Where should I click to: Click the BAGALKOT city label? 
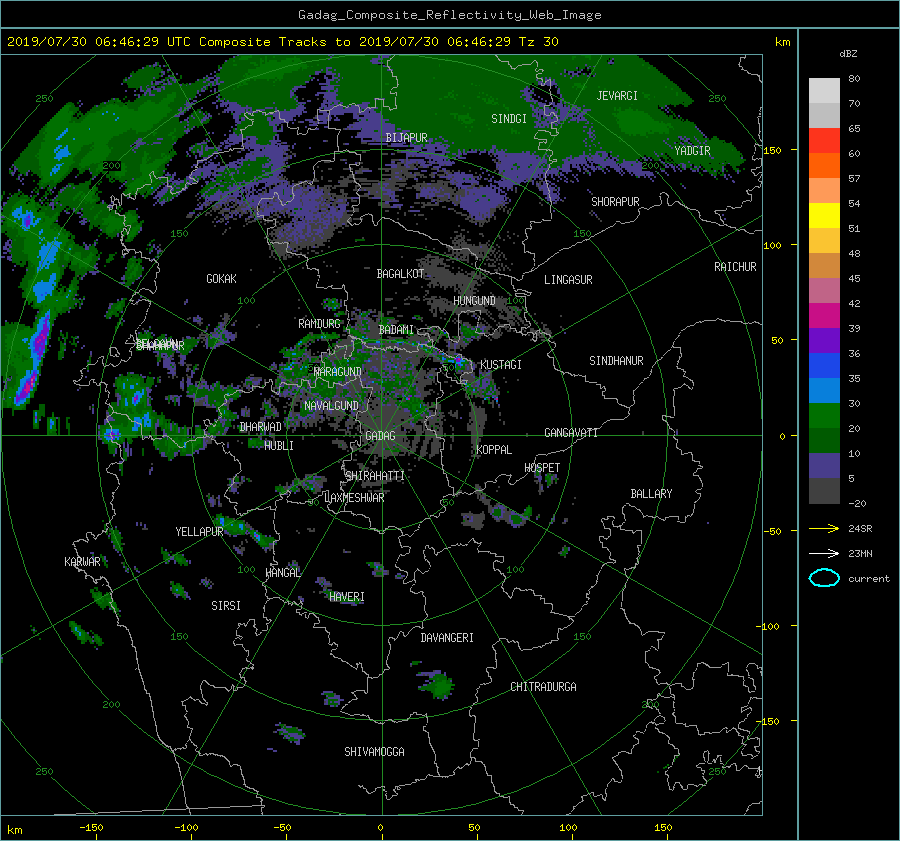click(x=400, y=274)
